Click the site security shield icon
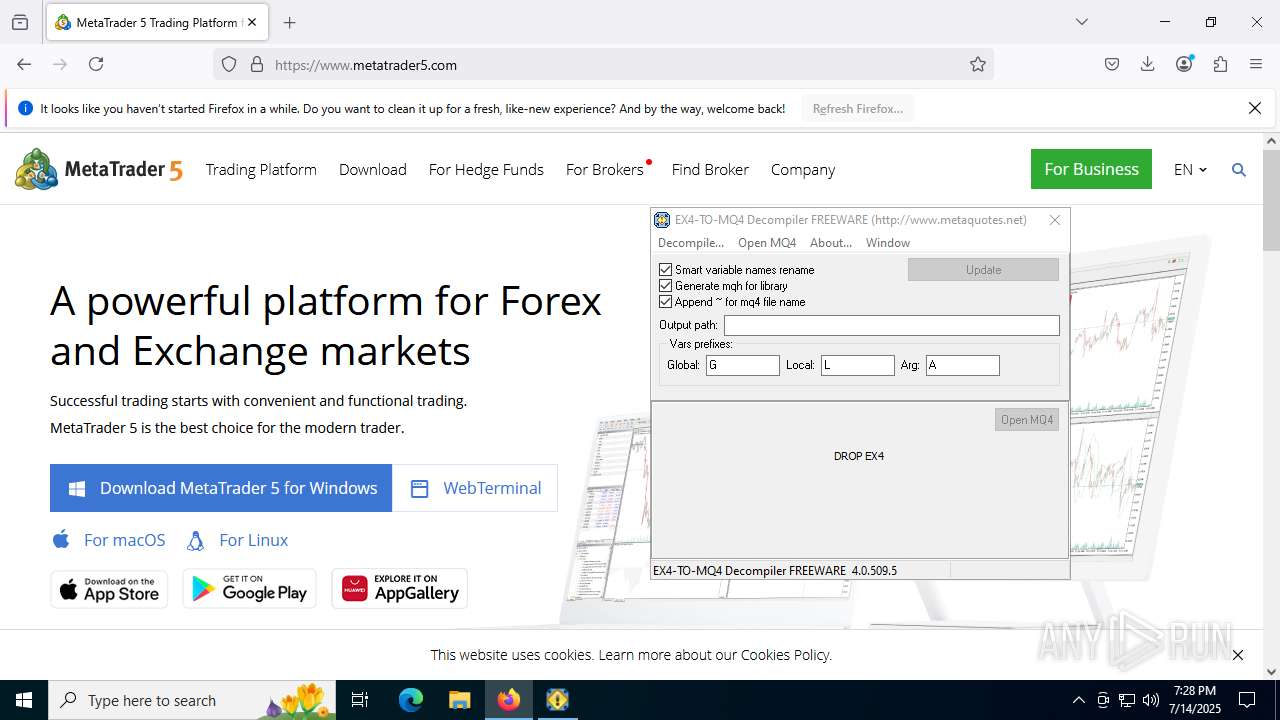The height and width of the screenshot is (720, 1280). 229,64
